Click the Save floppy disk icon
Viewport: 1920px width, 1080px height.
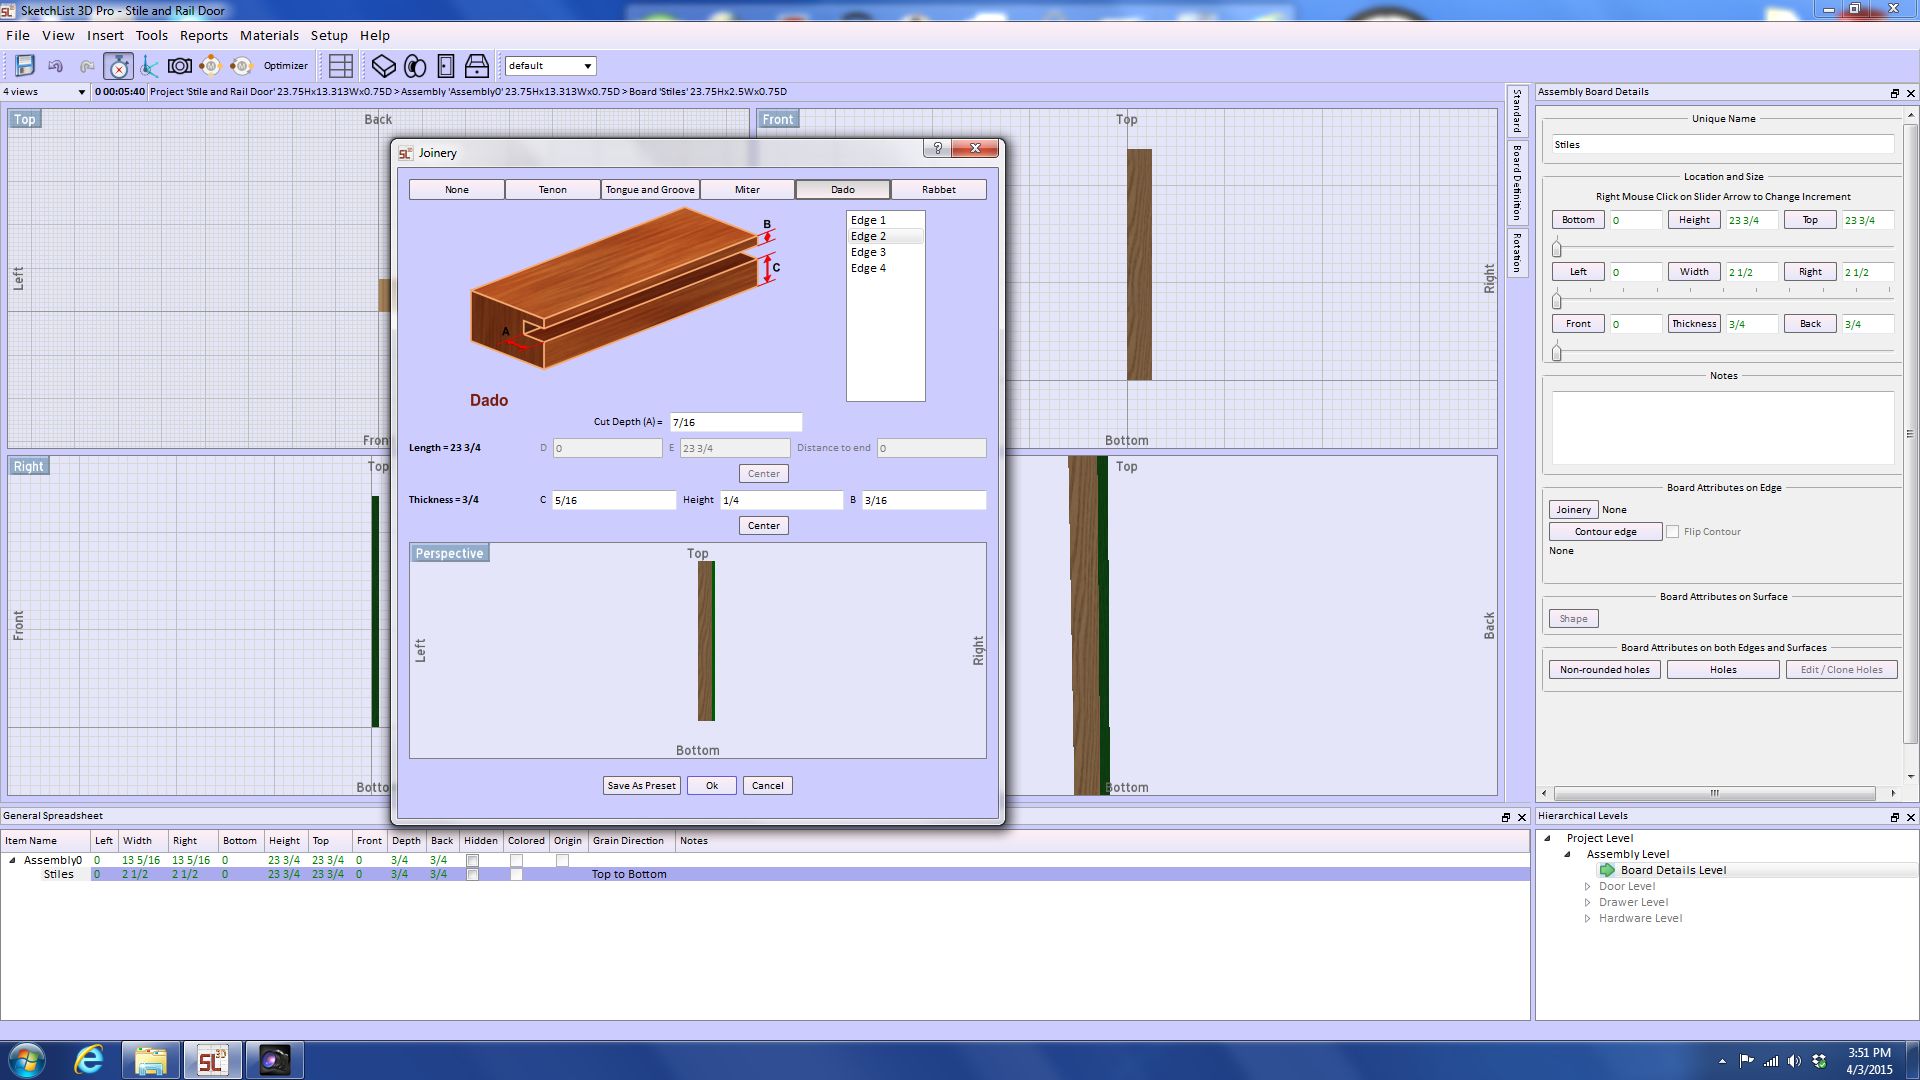tap(25, 66)
